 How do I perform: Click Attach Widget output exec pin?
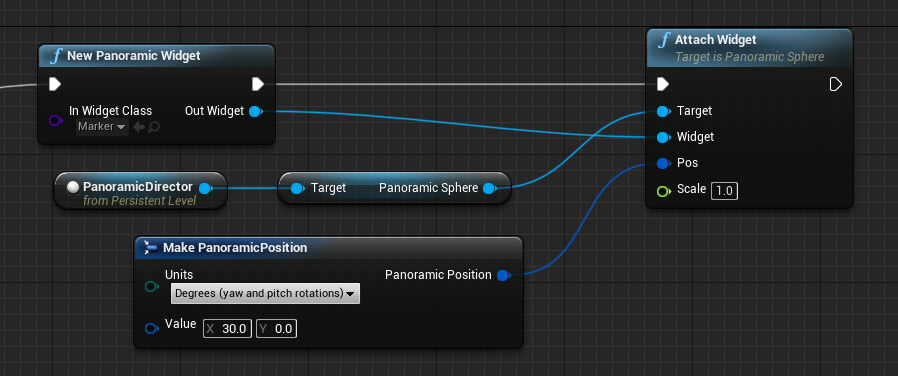coord(836,85)
